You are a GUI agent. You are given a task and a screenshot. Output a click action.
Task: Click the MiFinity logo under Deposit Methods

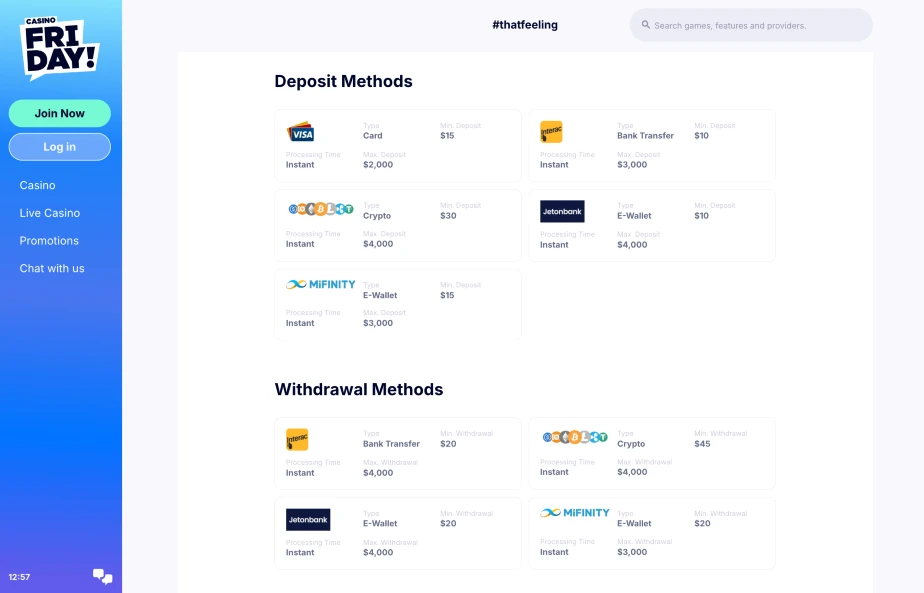pyautogui.click(x=321, y=284)
